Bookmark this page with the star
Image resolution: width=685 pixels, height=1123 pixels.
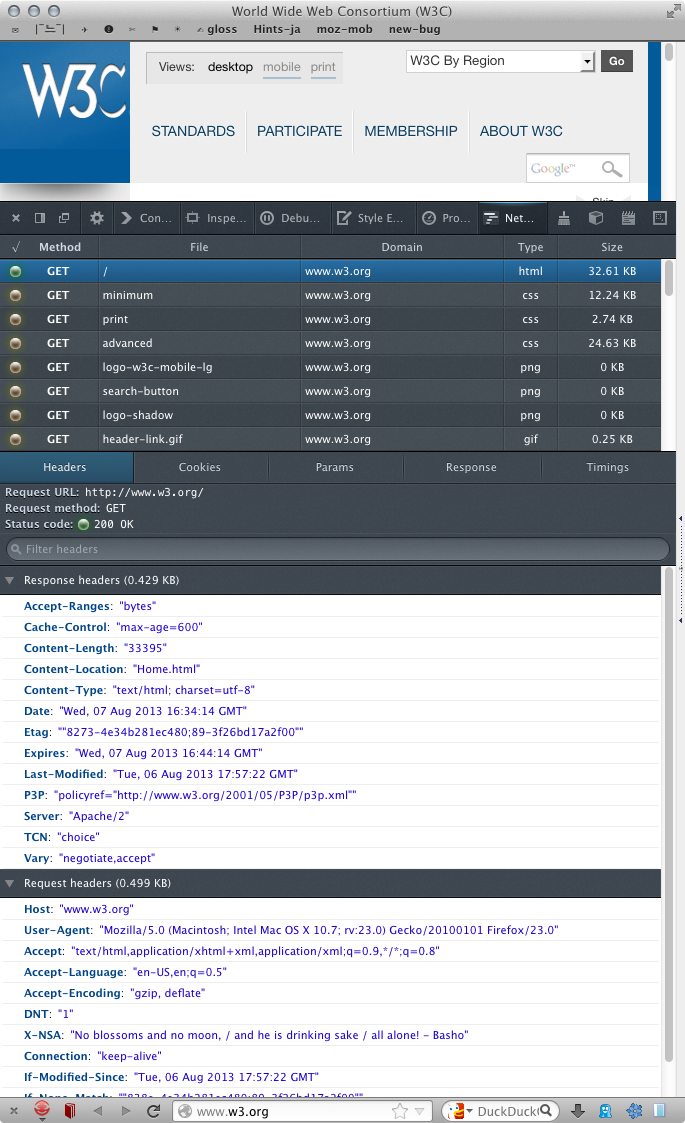pyautogui.click(x=400, y=1111)
